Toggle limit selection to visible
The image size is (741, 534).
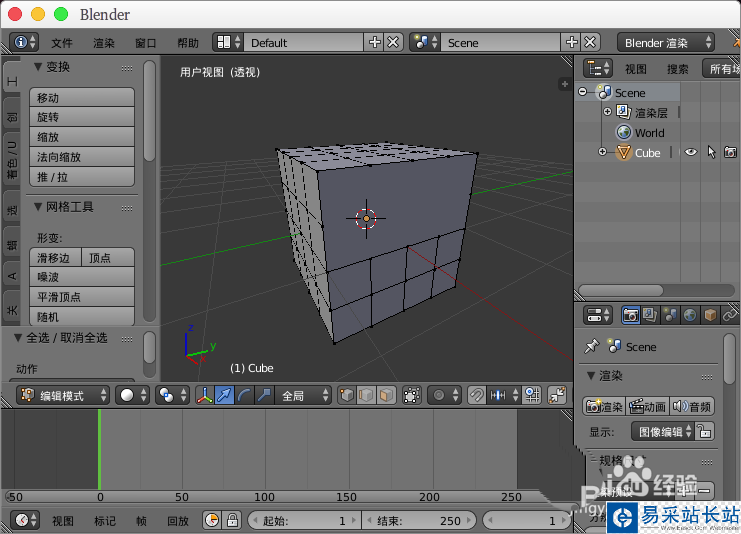click(412, 395)
